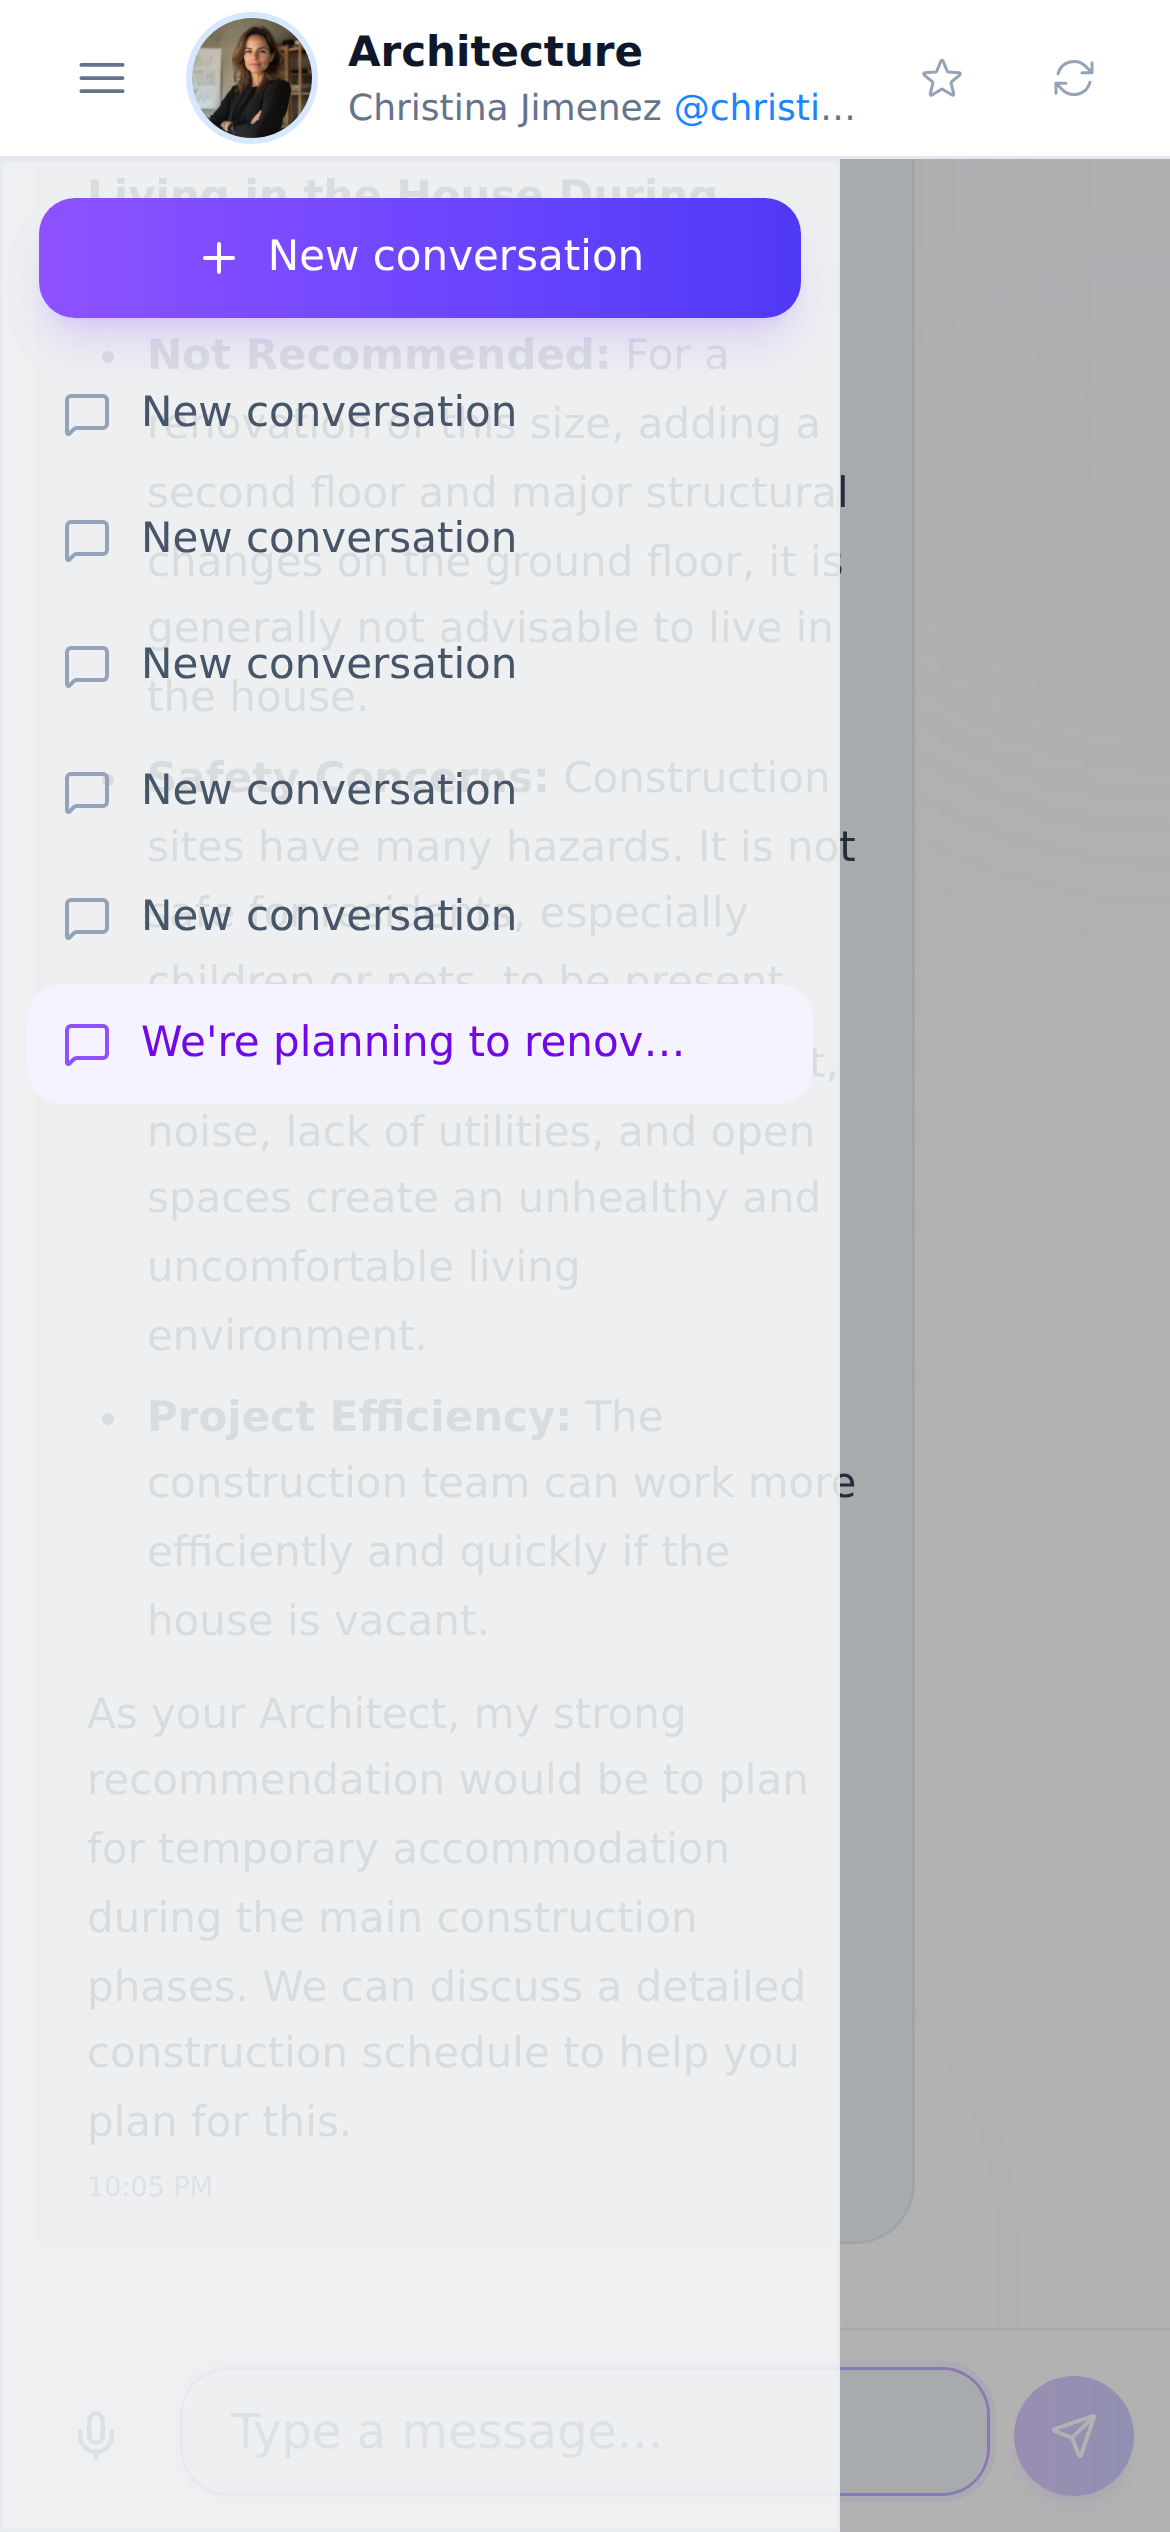Open the @christi… profile link
This screenshot has height=2532, width=1170.
point(765,107)
